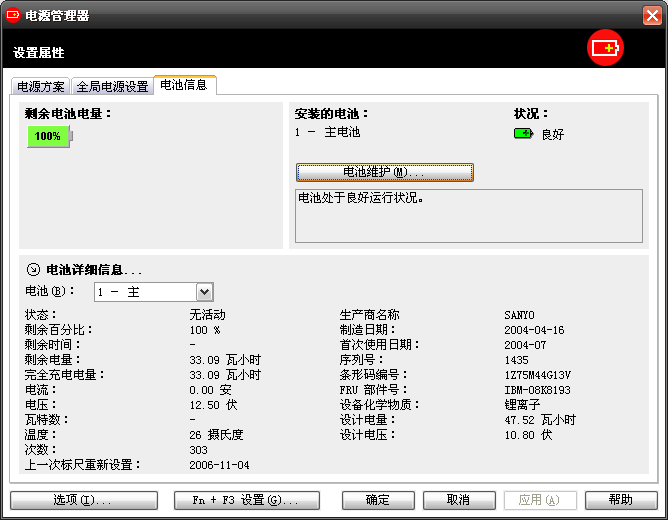Click the 应用(A) apply button

[x=540, y=500]
